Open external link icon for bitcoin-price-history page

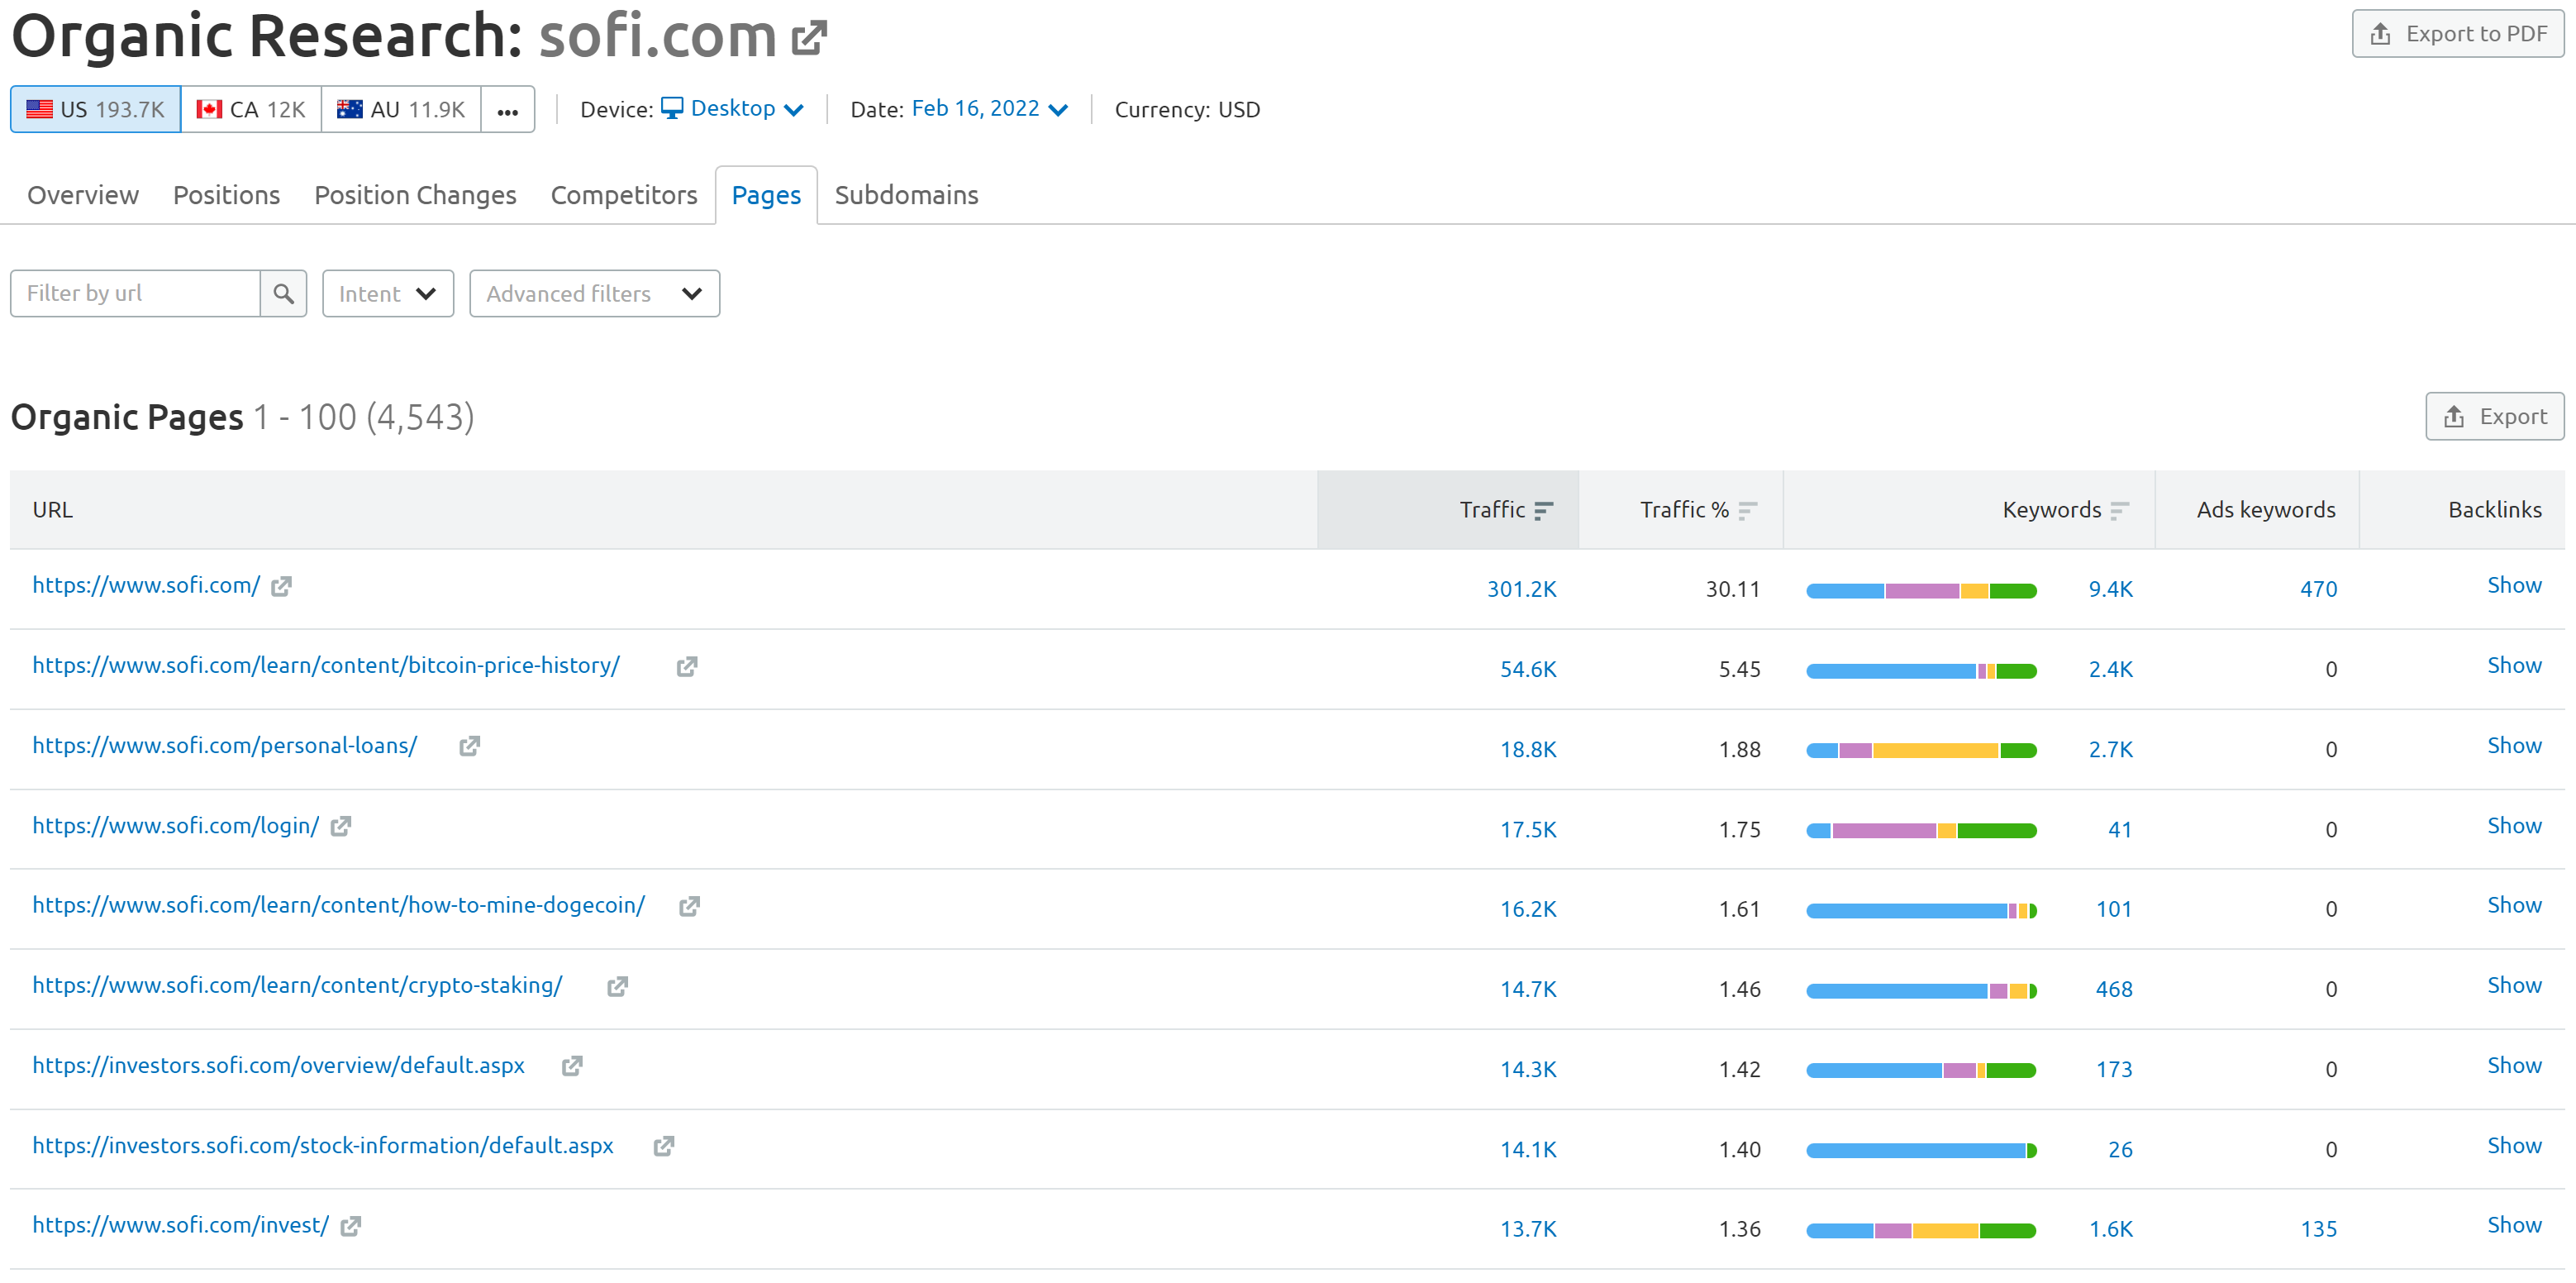687,666
